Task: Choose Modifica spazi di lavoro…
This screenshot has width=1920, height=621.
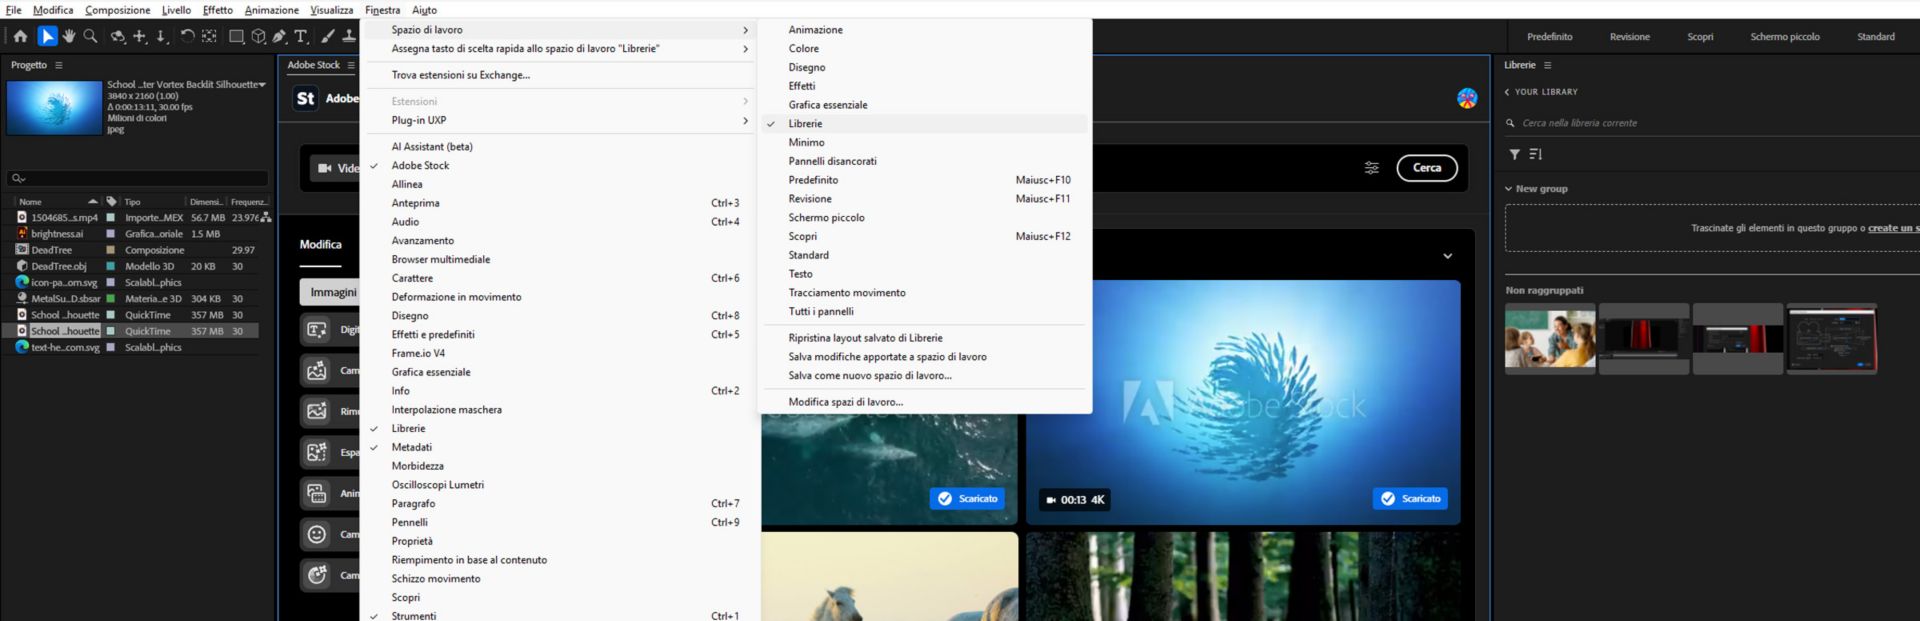Action: pyautogui.click(x=925, y=402)
